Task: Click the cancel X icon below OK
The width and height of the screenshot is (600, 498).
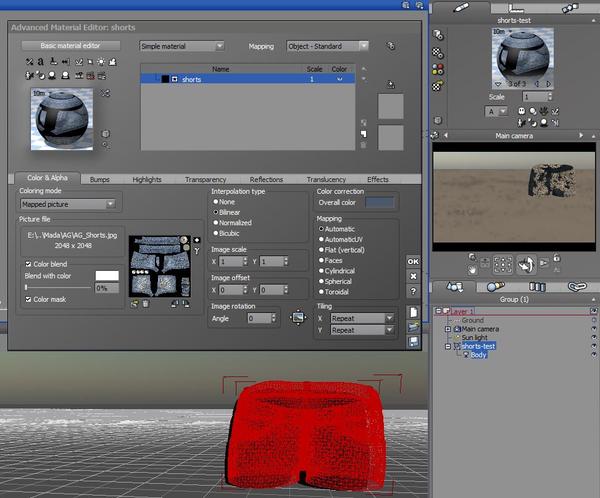Action: [413, 276]
